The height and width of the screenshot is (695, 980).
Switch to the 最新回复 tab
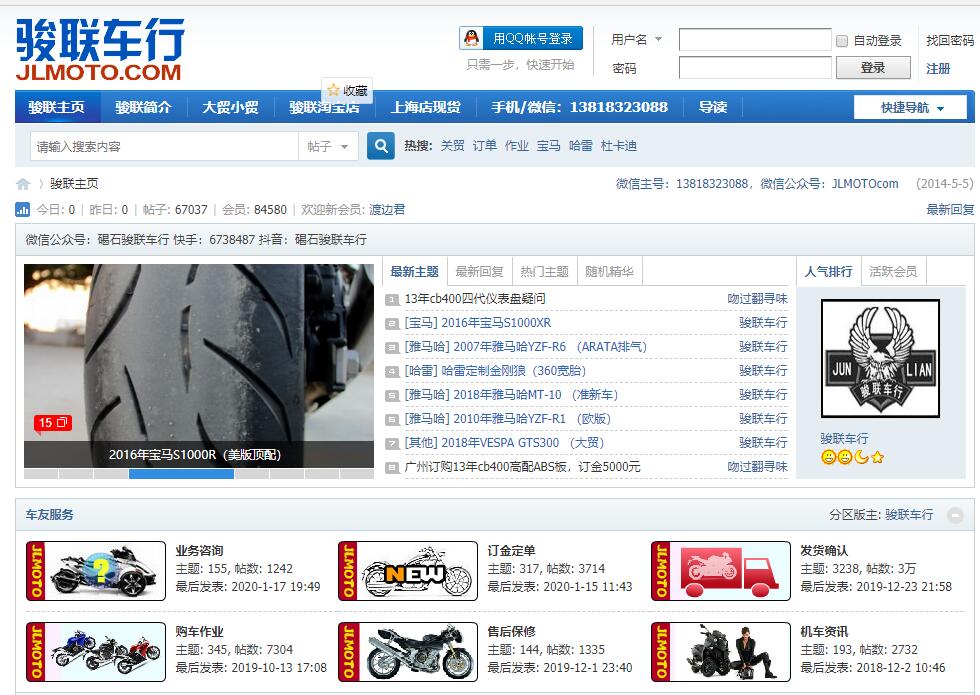coord(479,272)
